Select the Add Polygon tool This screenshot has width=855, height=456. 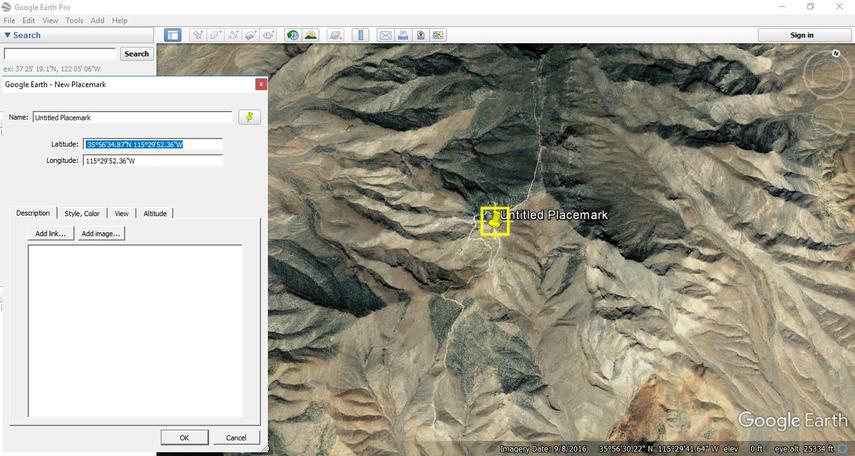coord(216,35)
